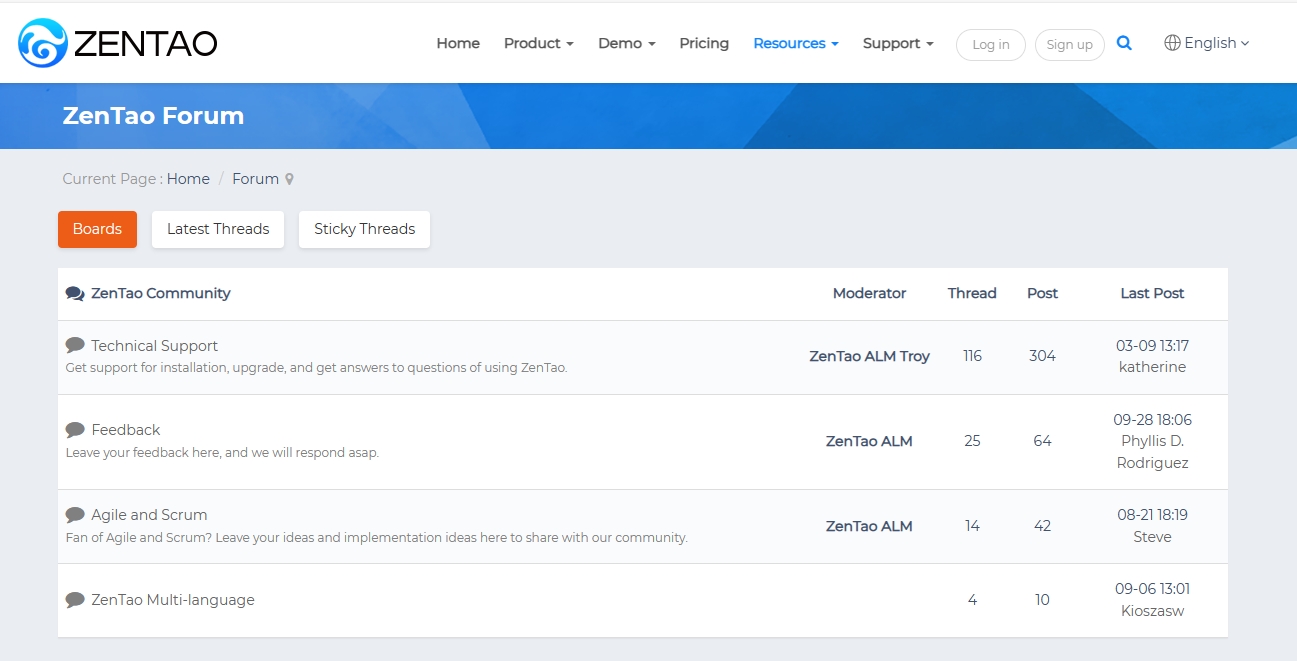Open the Agile and Scrum board
This screenshot has height=661, width=1297.
tap(149, 515)
